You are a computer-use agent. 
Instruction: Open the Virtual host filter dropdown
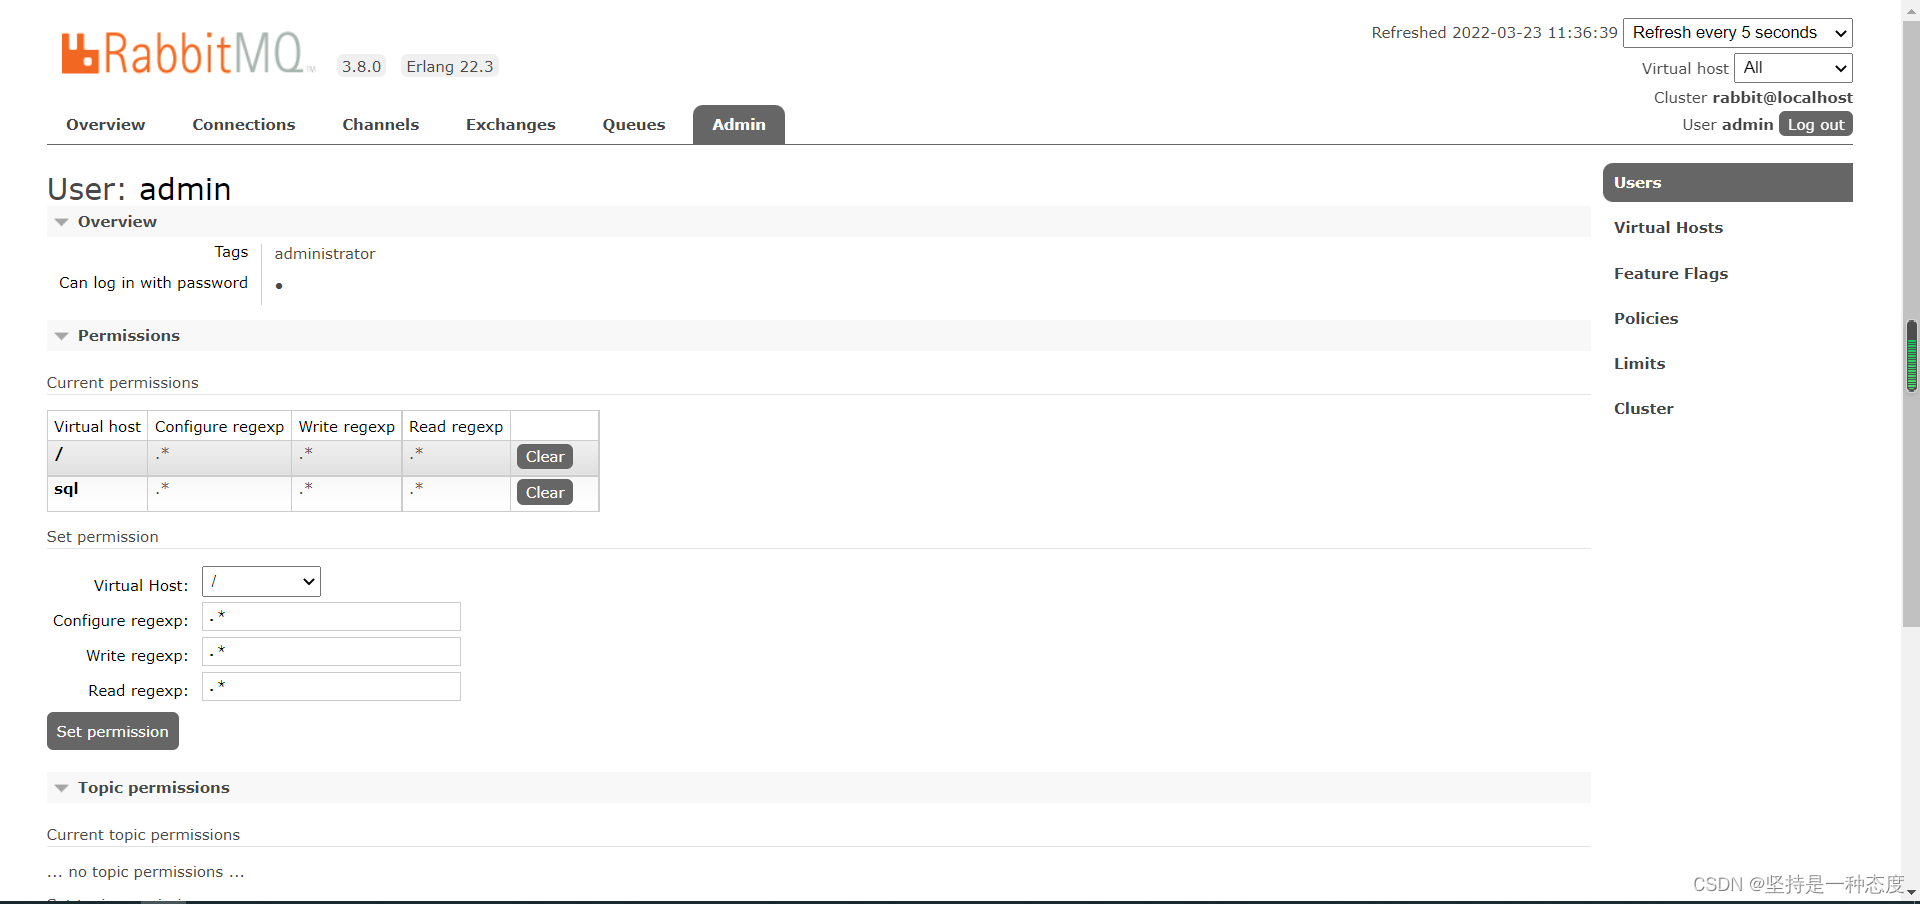(1791, 67)
